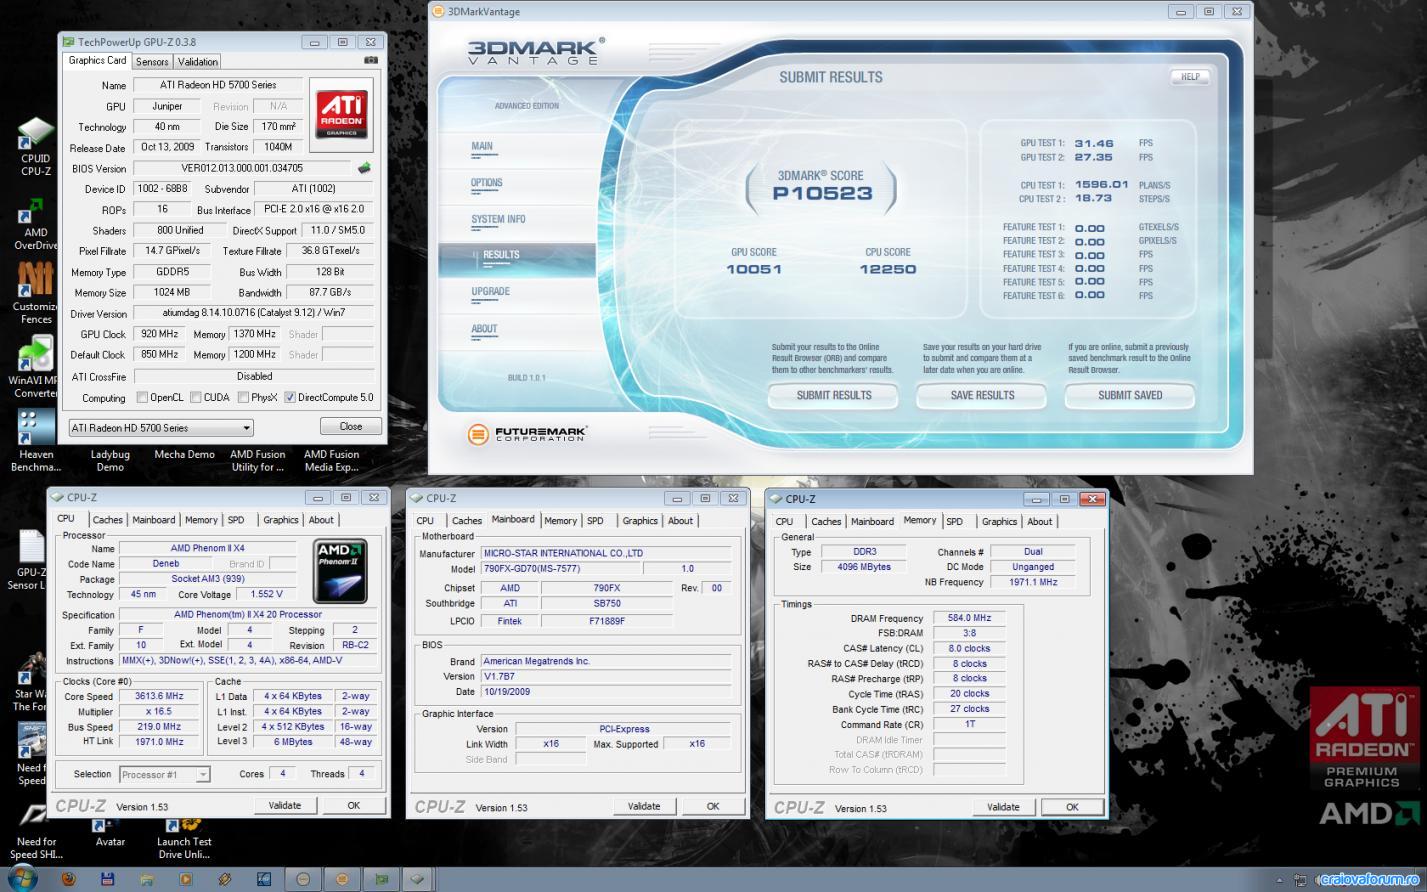Switch to the Sensors tab in GPU-Z
1427x892 pixels.
(x=152, y=62)
